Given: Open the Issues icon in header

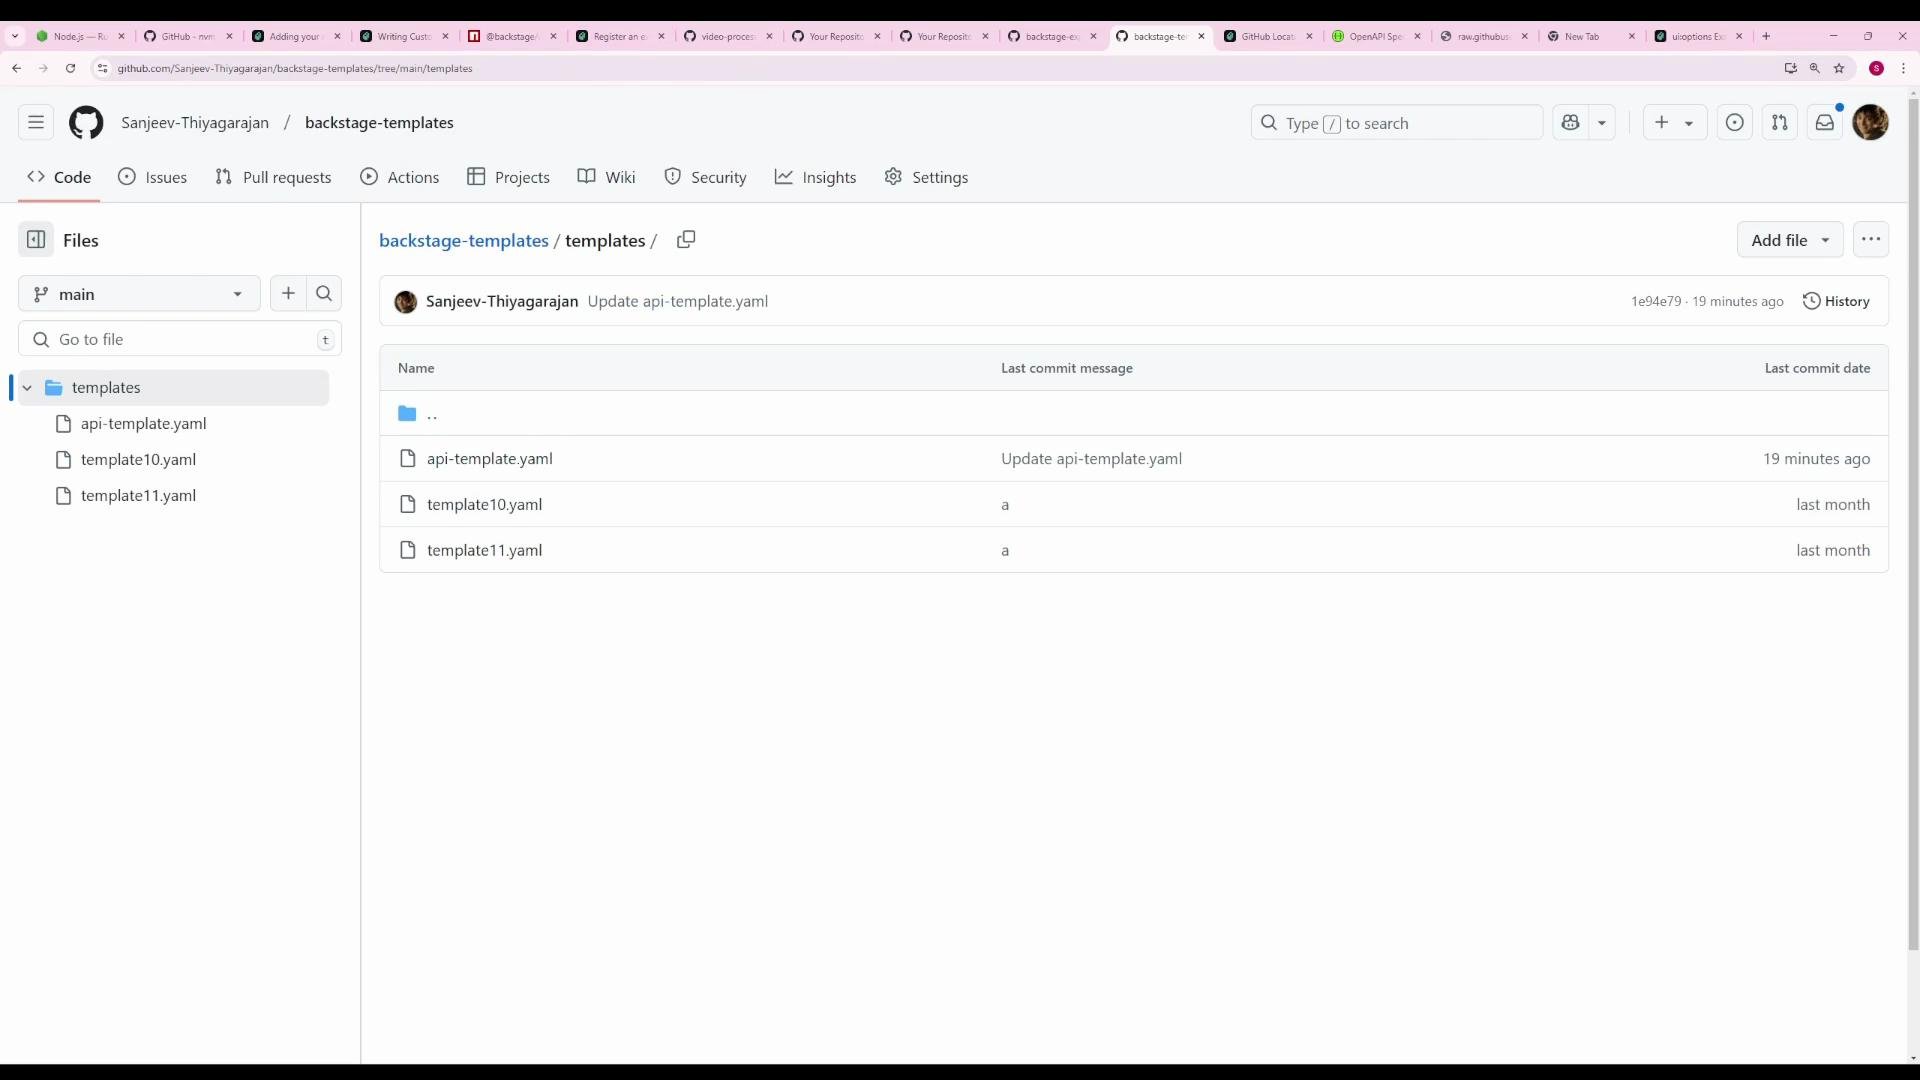Looking at the screenshot, I should coord(1735,122).
